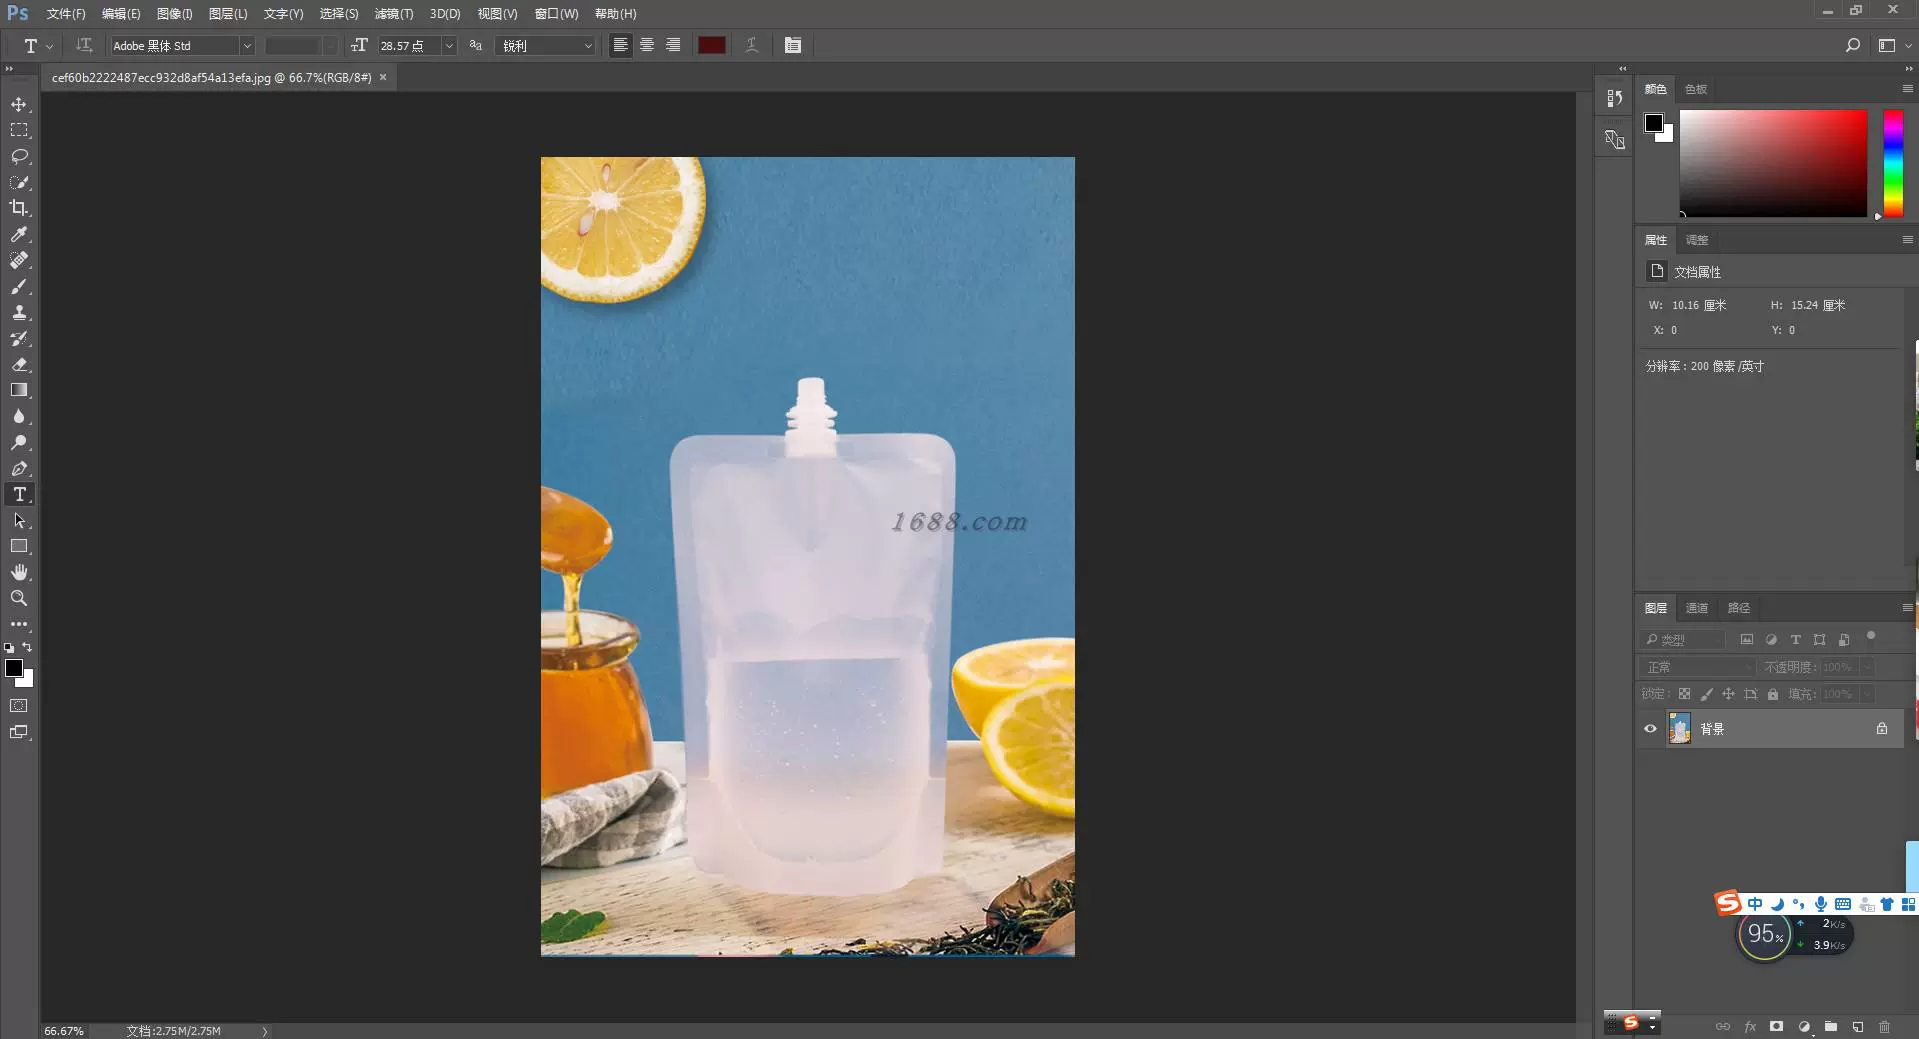Select the Eraser tool
This screenshot has height=1039, width=1919.
[19, 365]
